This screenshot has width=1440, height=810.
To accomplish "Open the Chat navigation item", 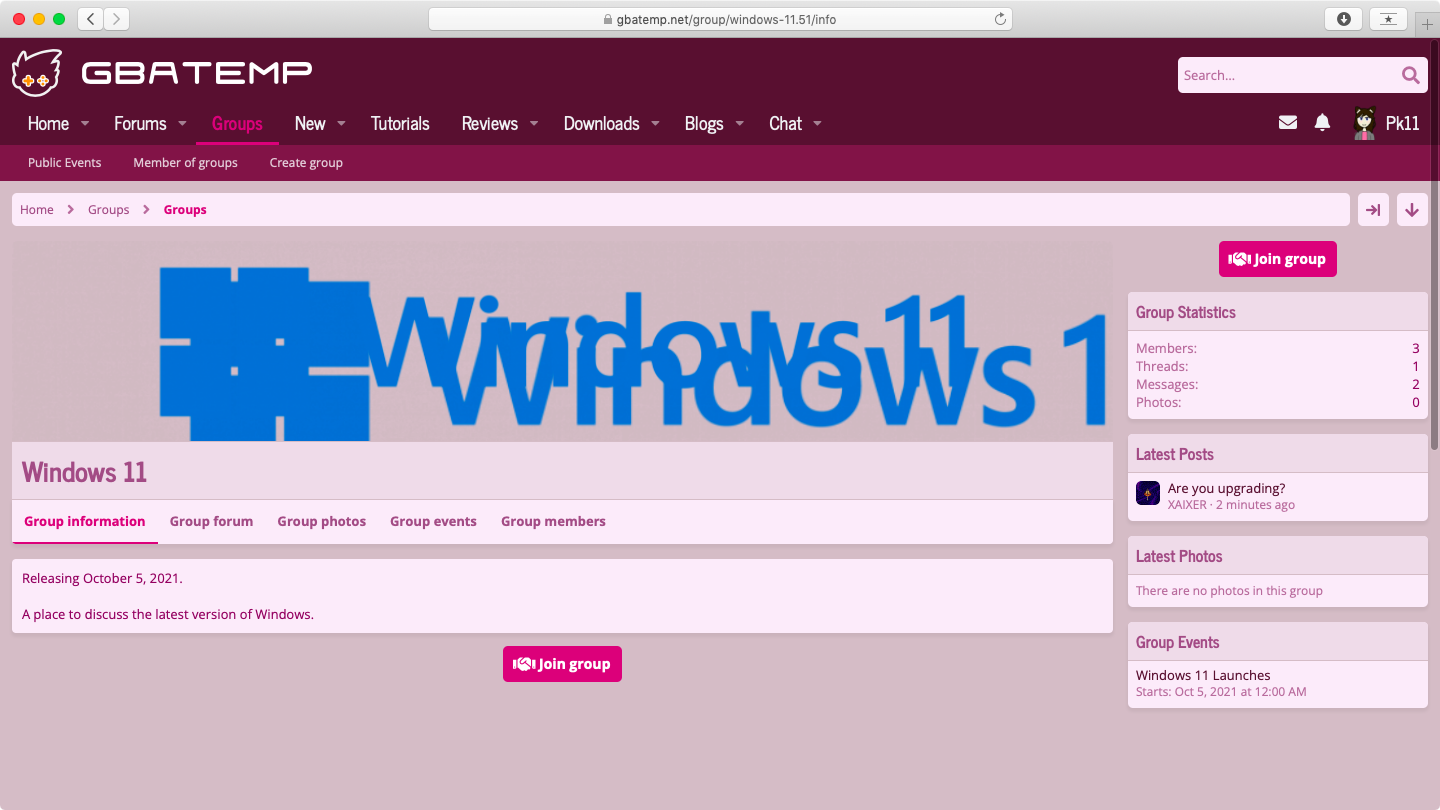I will tap(785, 124).
